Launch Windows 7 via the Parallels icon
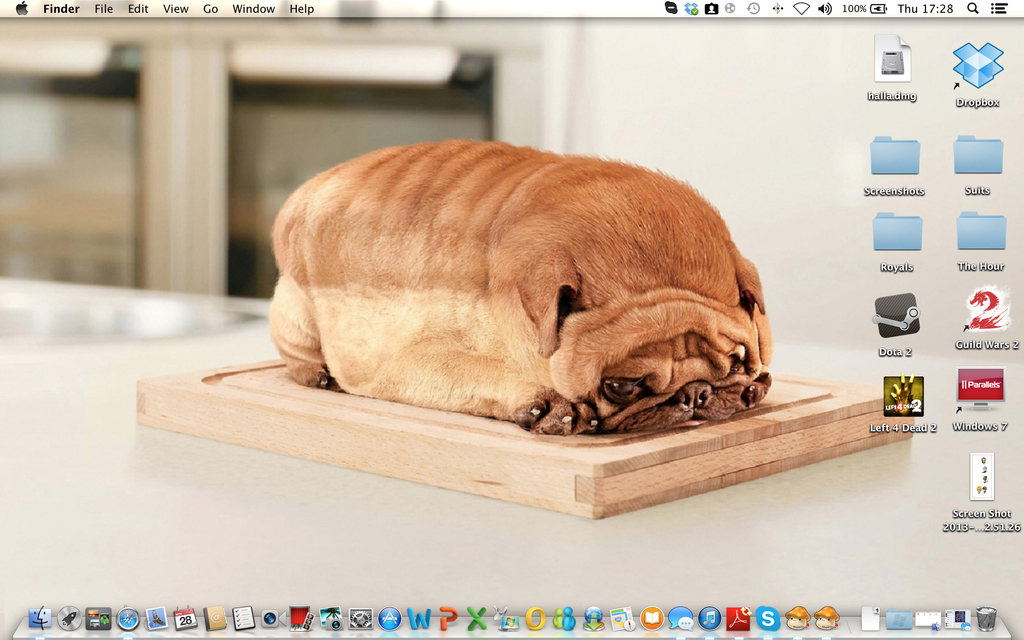Image resolution: width=1024 pixels, height=640 pixels. (x=978, y=391)
